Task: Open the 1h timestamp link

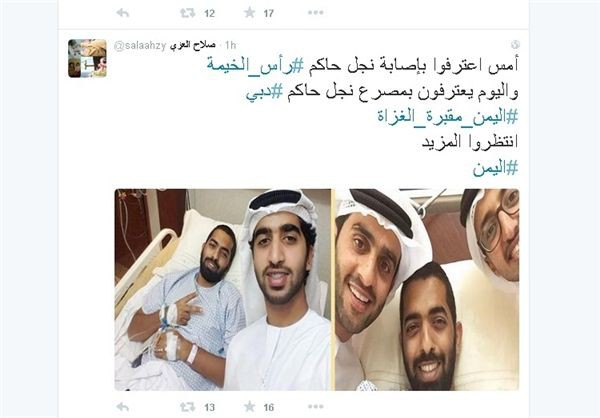Action: click(x=230, y=46)
